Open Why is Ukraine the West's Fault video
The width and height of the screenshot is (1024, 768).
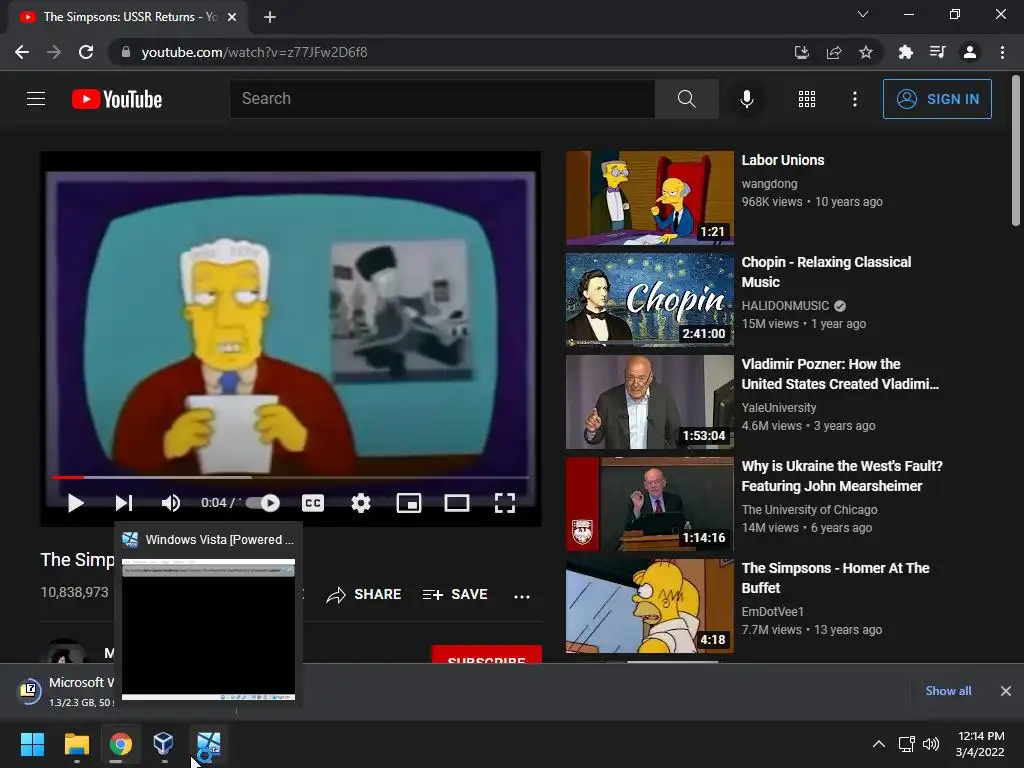coord(842,476)
